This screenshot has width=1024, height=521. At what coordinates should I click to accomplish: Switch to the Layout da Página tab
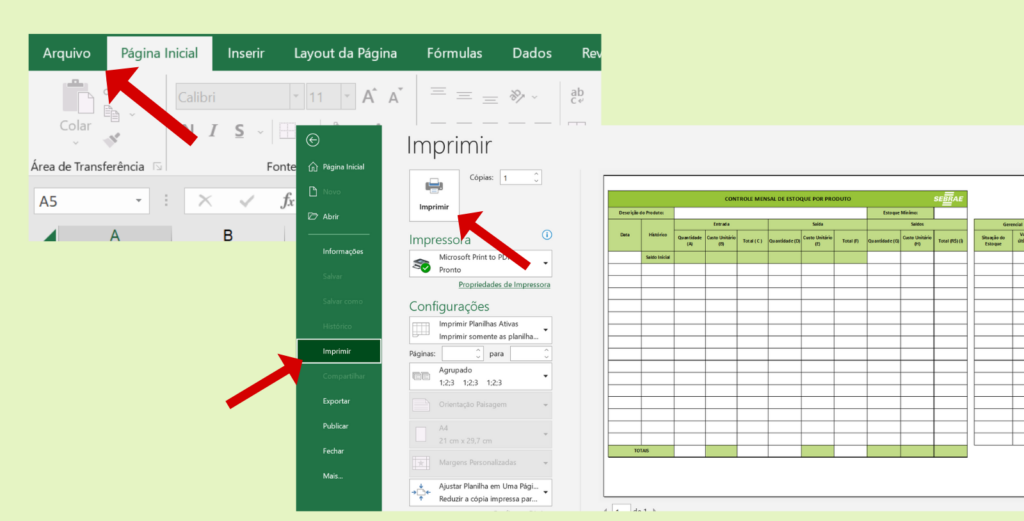click(x=345, y=54)
